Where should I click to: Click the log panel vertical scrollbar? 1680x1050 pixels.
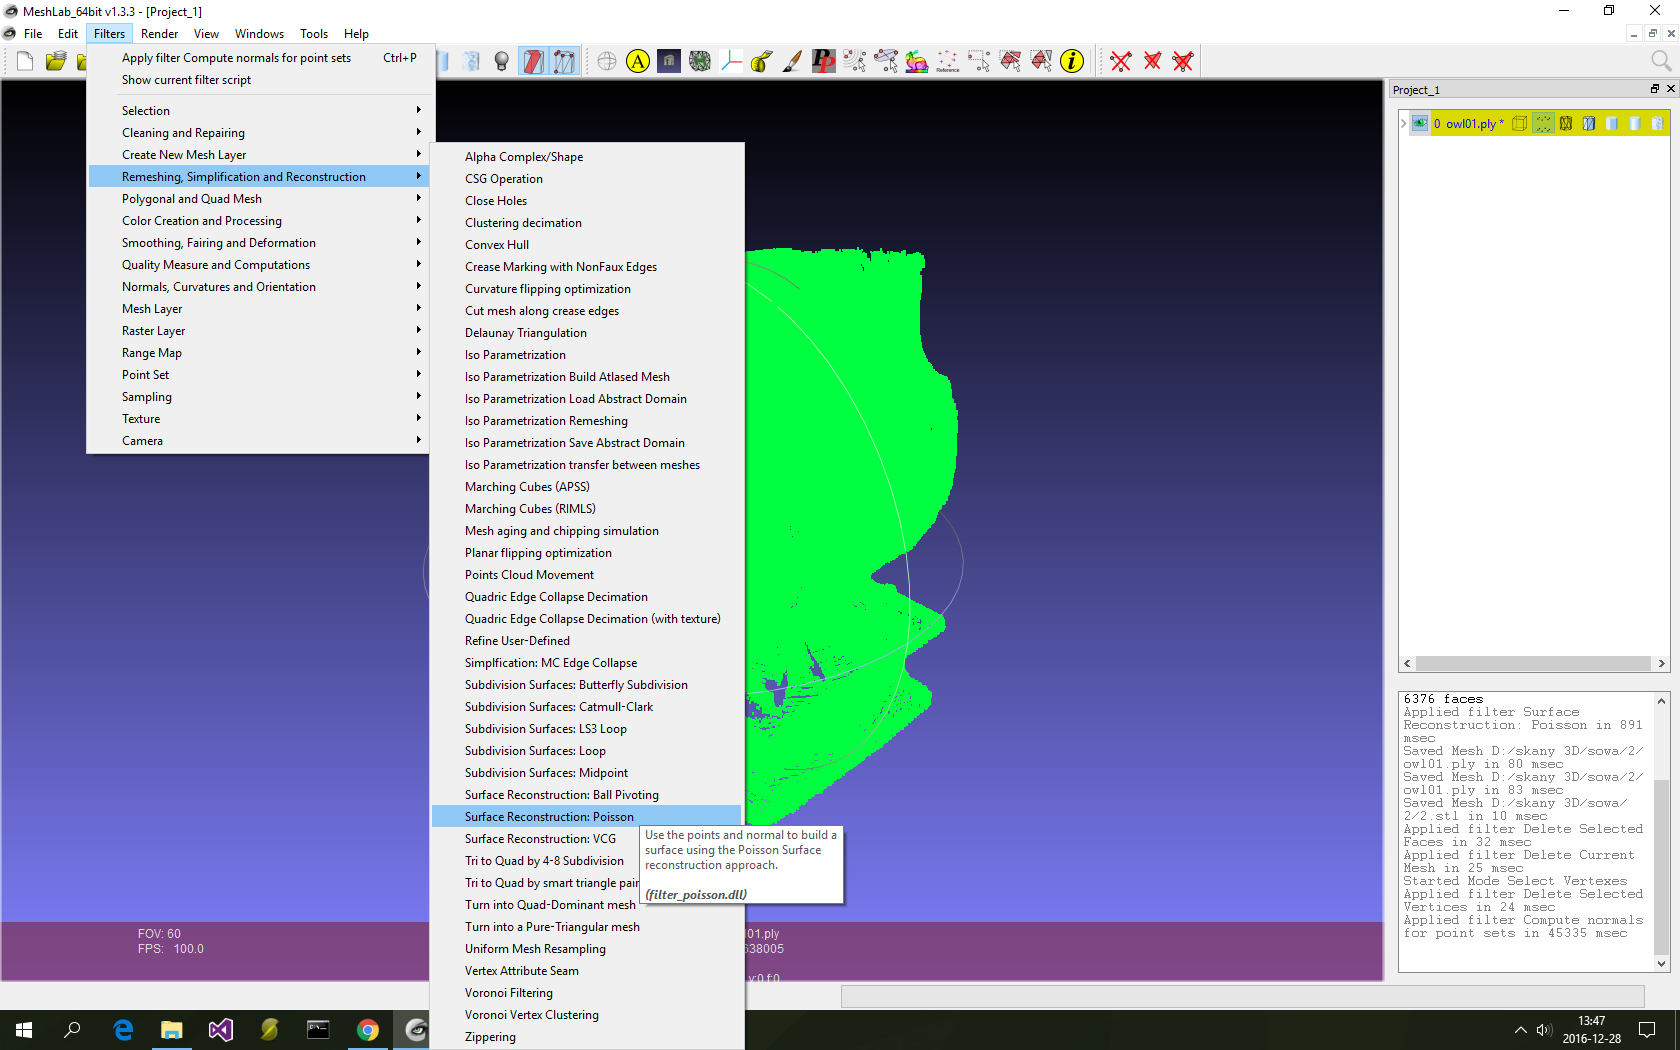click(1662, 830)
